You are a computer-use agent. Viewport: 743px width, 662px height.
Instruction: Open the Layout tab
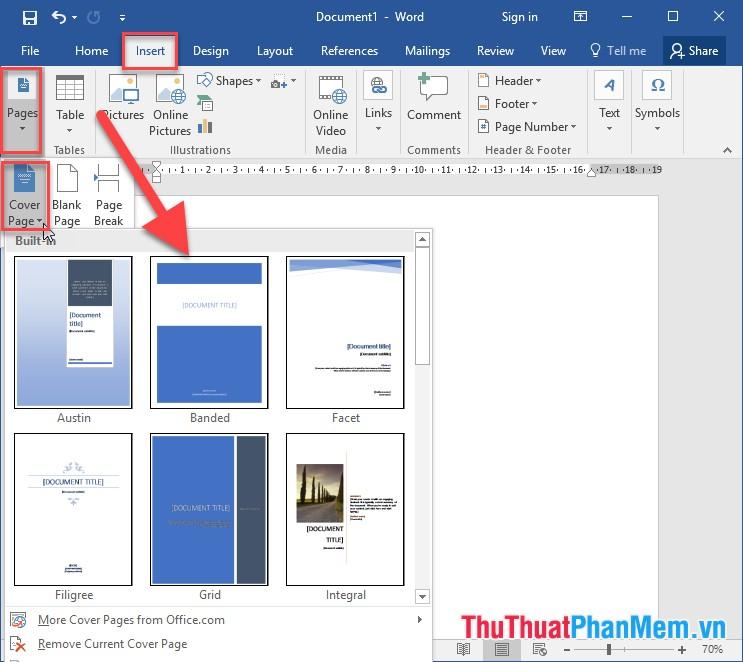pos(275,51)
